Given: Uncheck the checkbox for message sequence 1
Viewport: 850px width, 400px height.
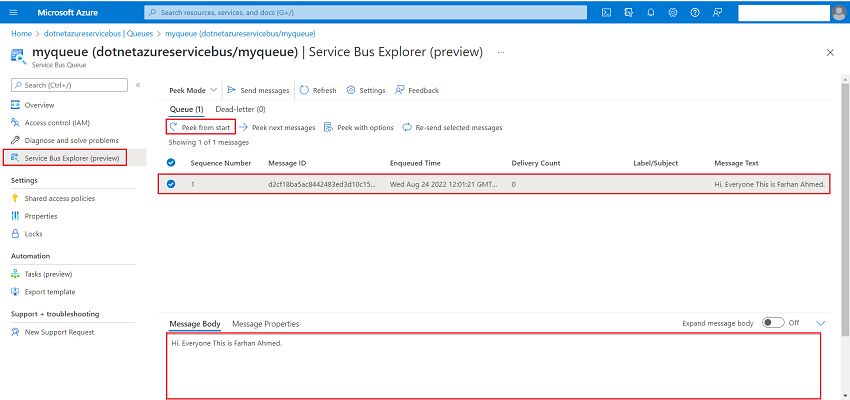Looking at the screenshot, I should click(171, 184).
